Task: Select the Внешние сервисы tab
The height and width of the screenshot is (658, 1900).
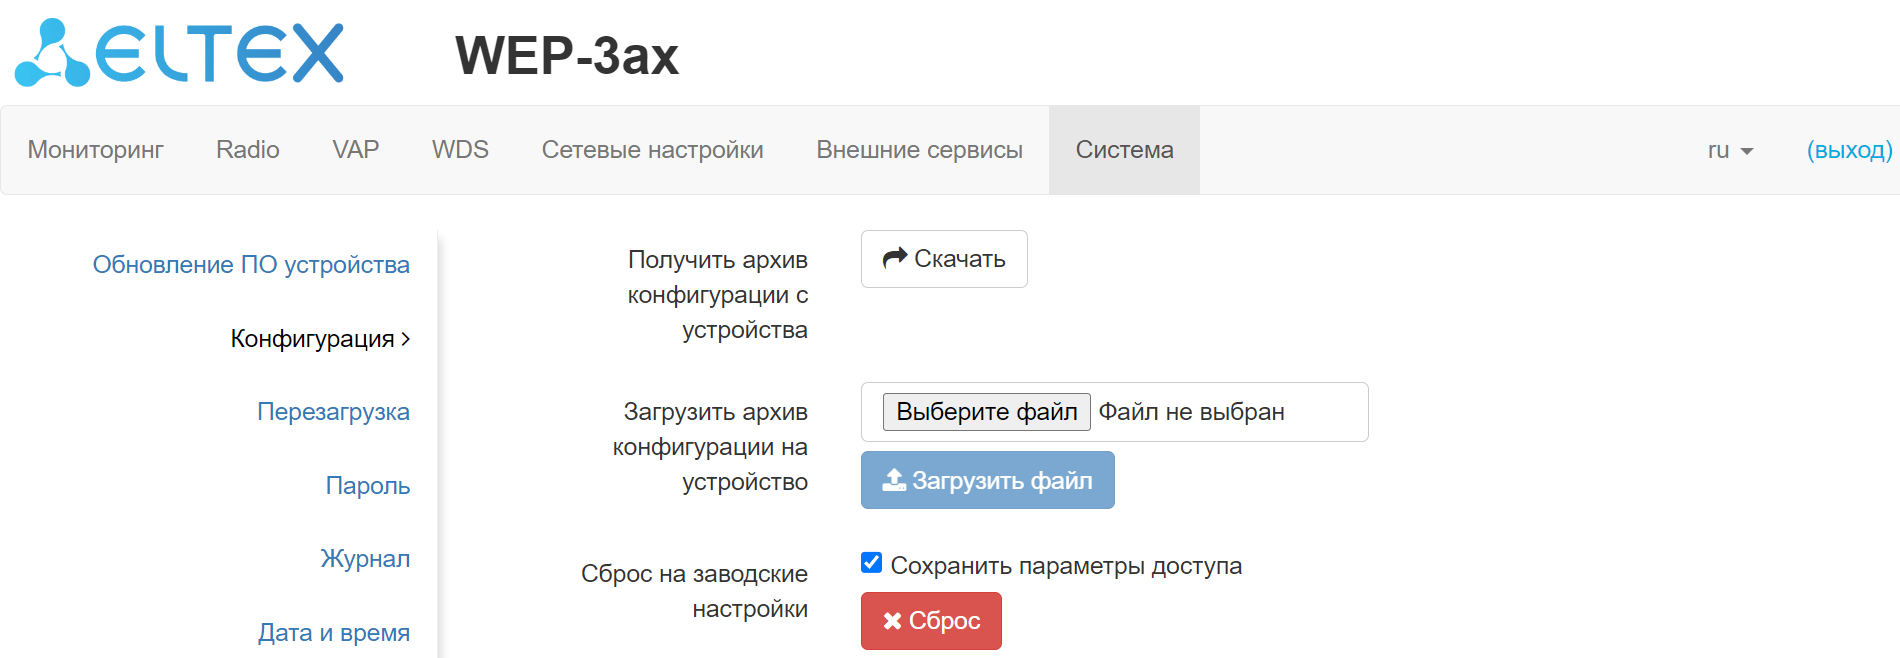Action: tap(919, 150)
